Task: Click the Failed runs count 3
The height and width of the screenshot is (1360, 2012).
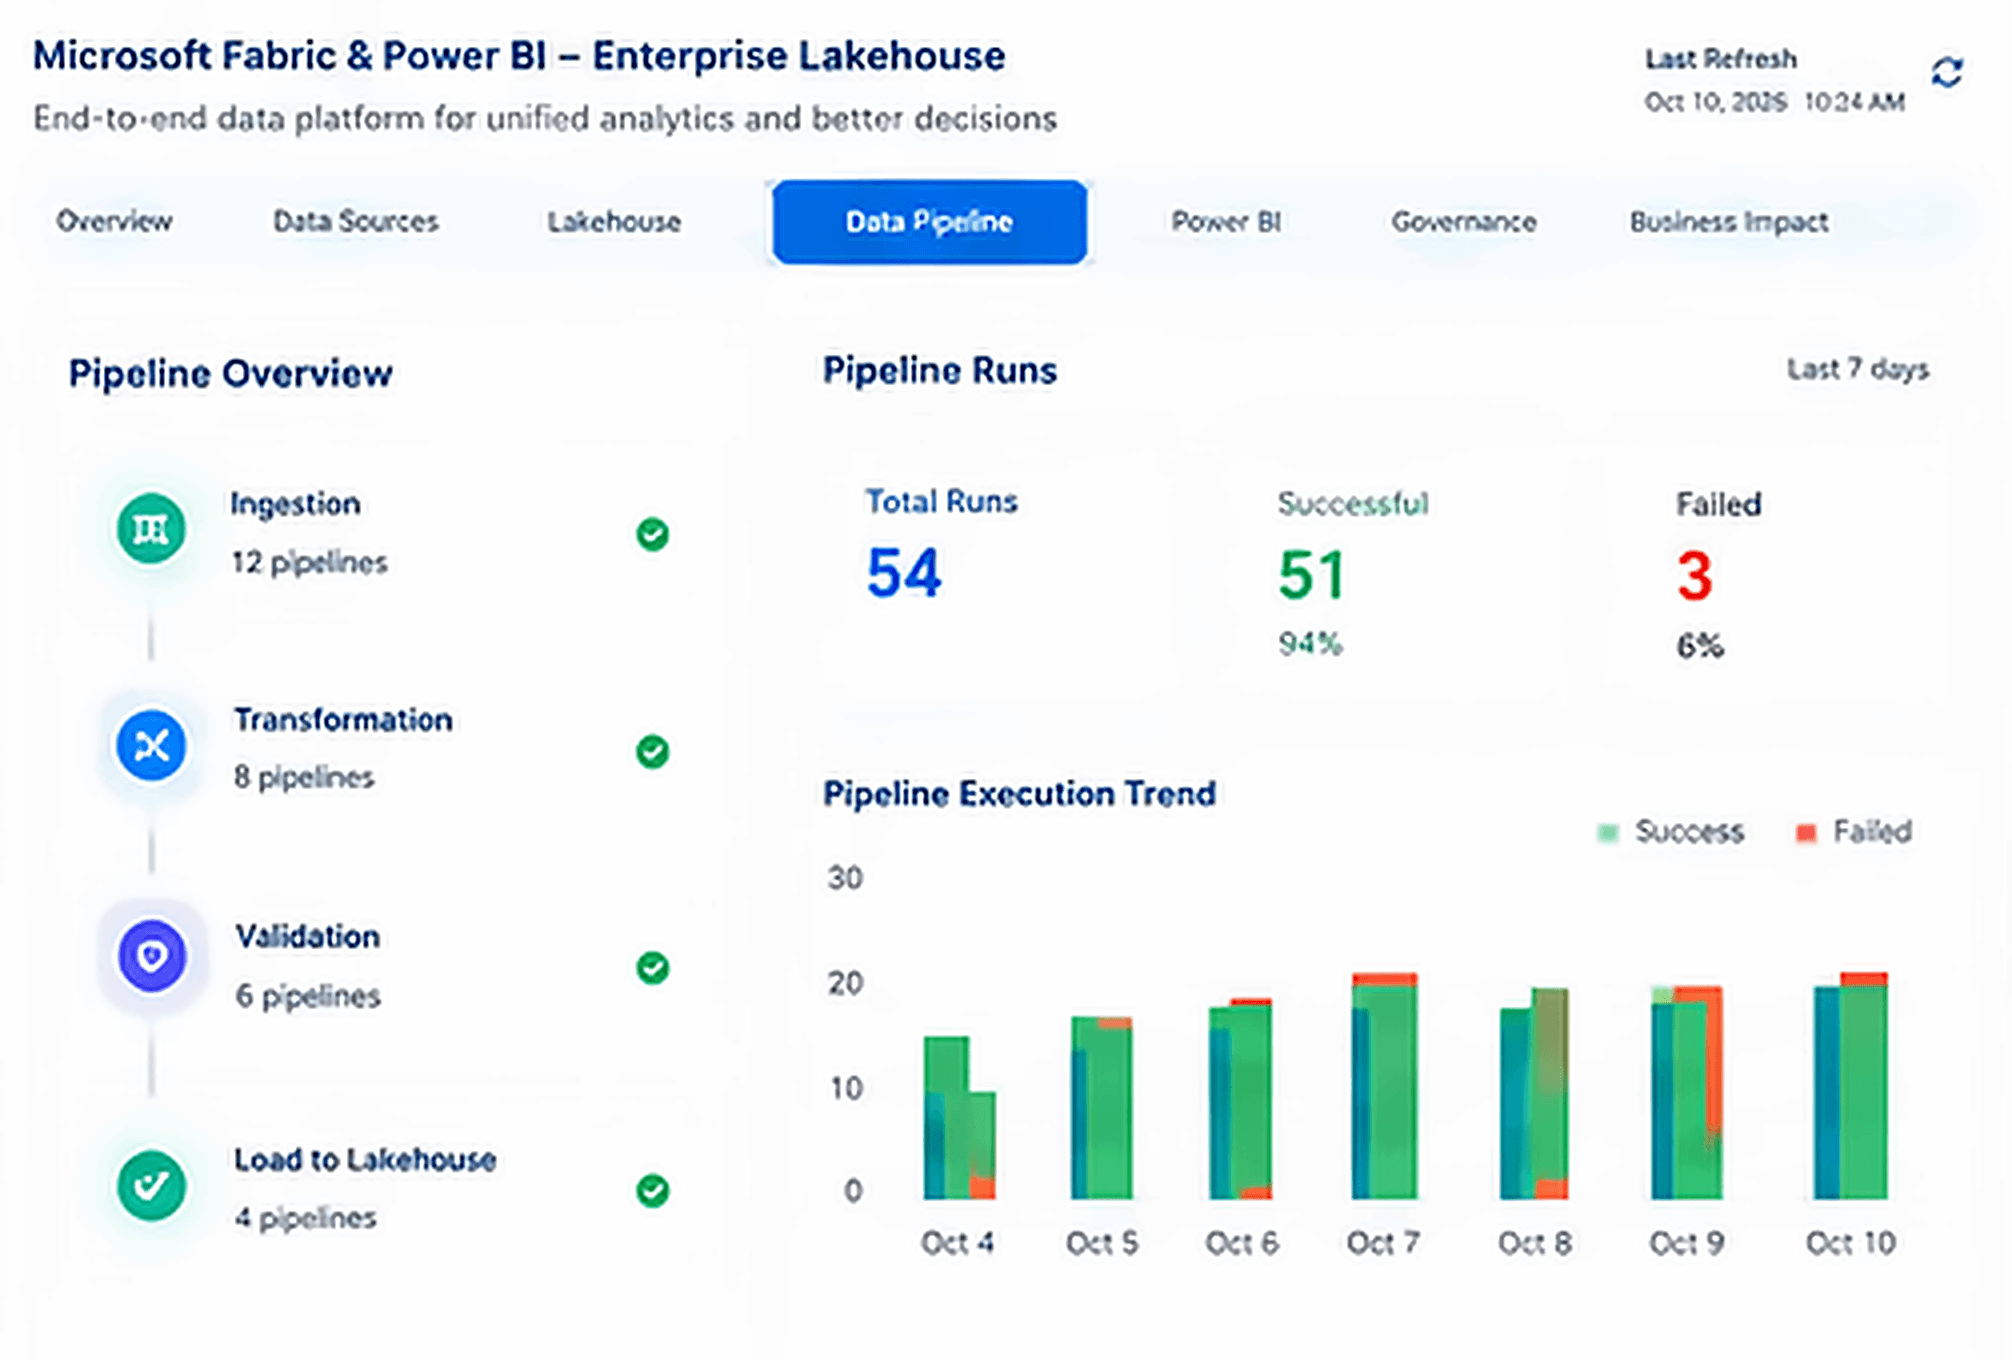Action: [1695, 576]
